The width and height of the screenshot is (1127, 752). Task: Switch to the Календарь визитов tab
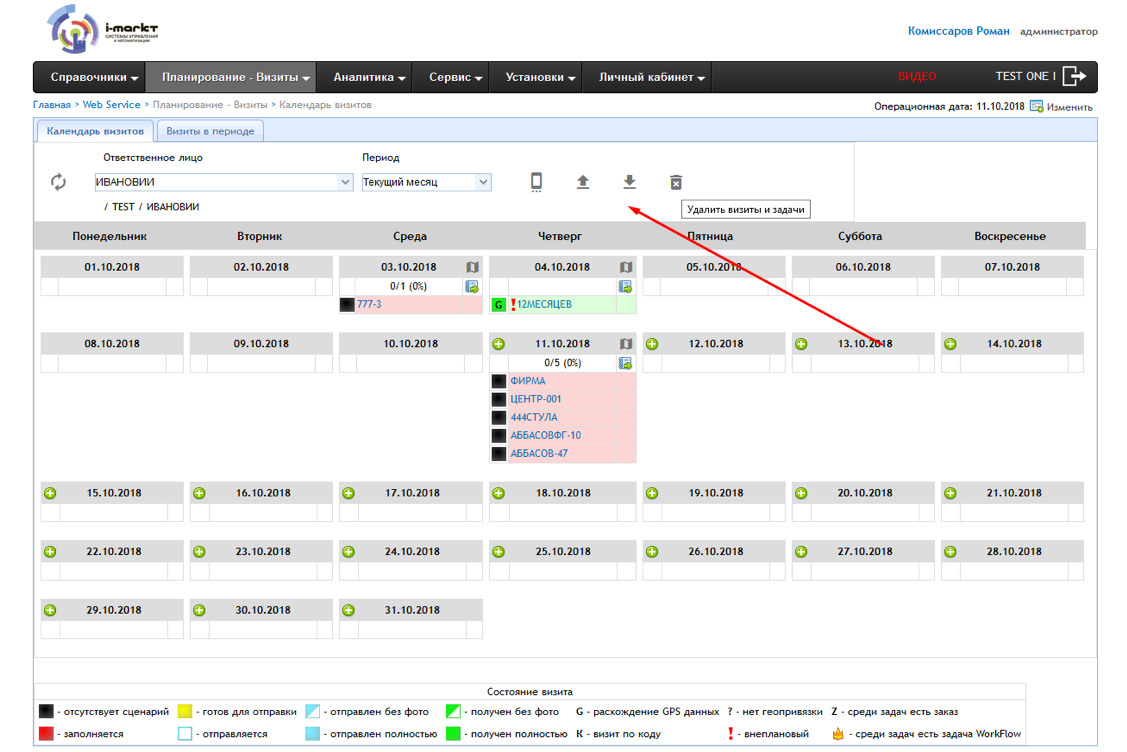click(95, 131)
